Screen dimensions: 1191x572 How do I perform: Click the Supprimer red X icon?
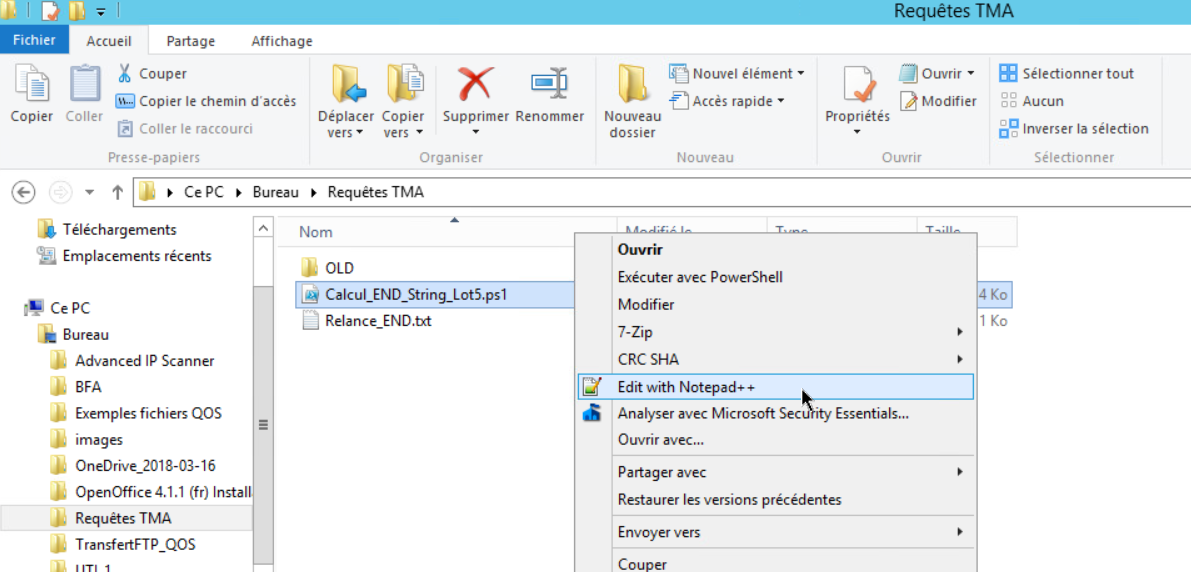475,85
